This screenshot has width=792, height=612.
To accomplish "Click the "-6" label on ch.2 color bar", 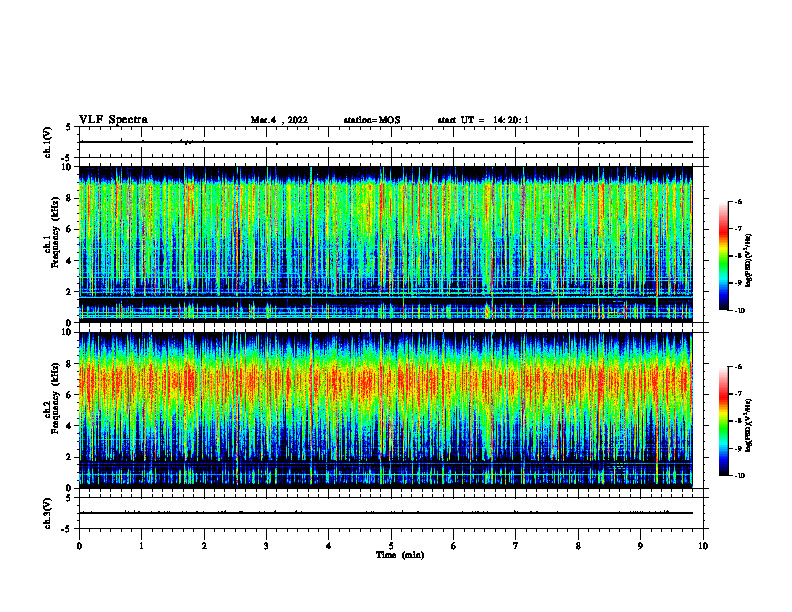I will [738, 367].
